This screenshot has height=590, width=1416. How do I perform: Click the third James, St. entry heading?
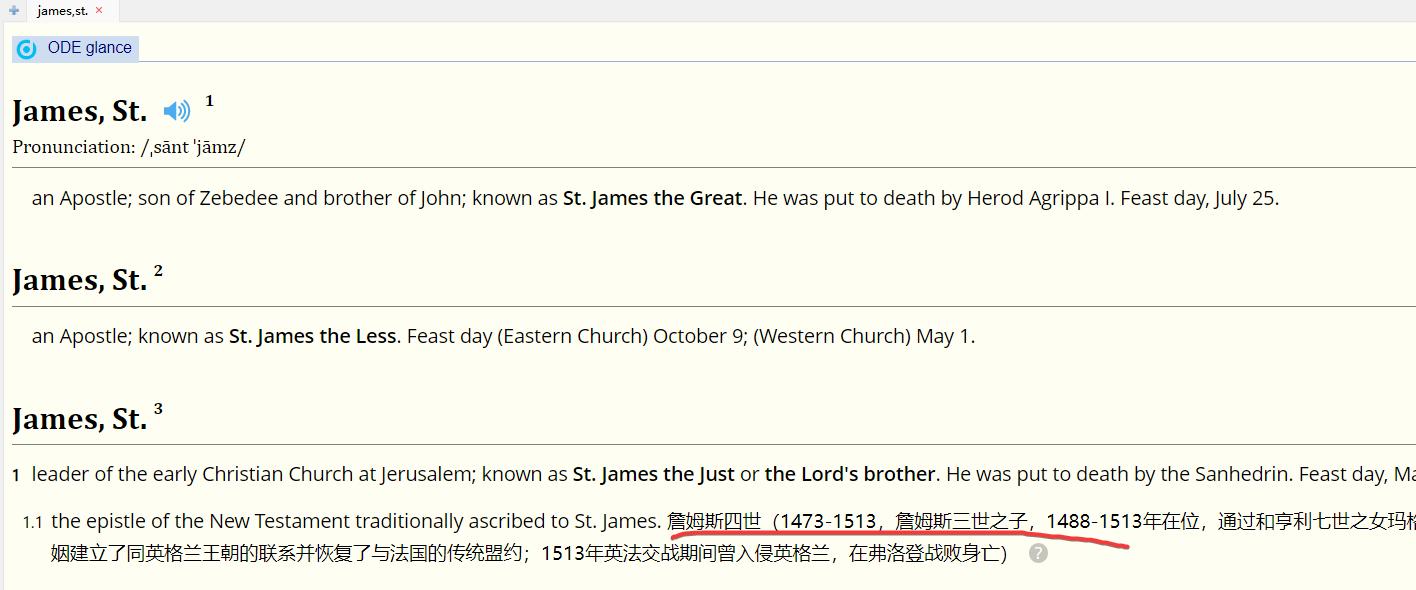(80, 419)
